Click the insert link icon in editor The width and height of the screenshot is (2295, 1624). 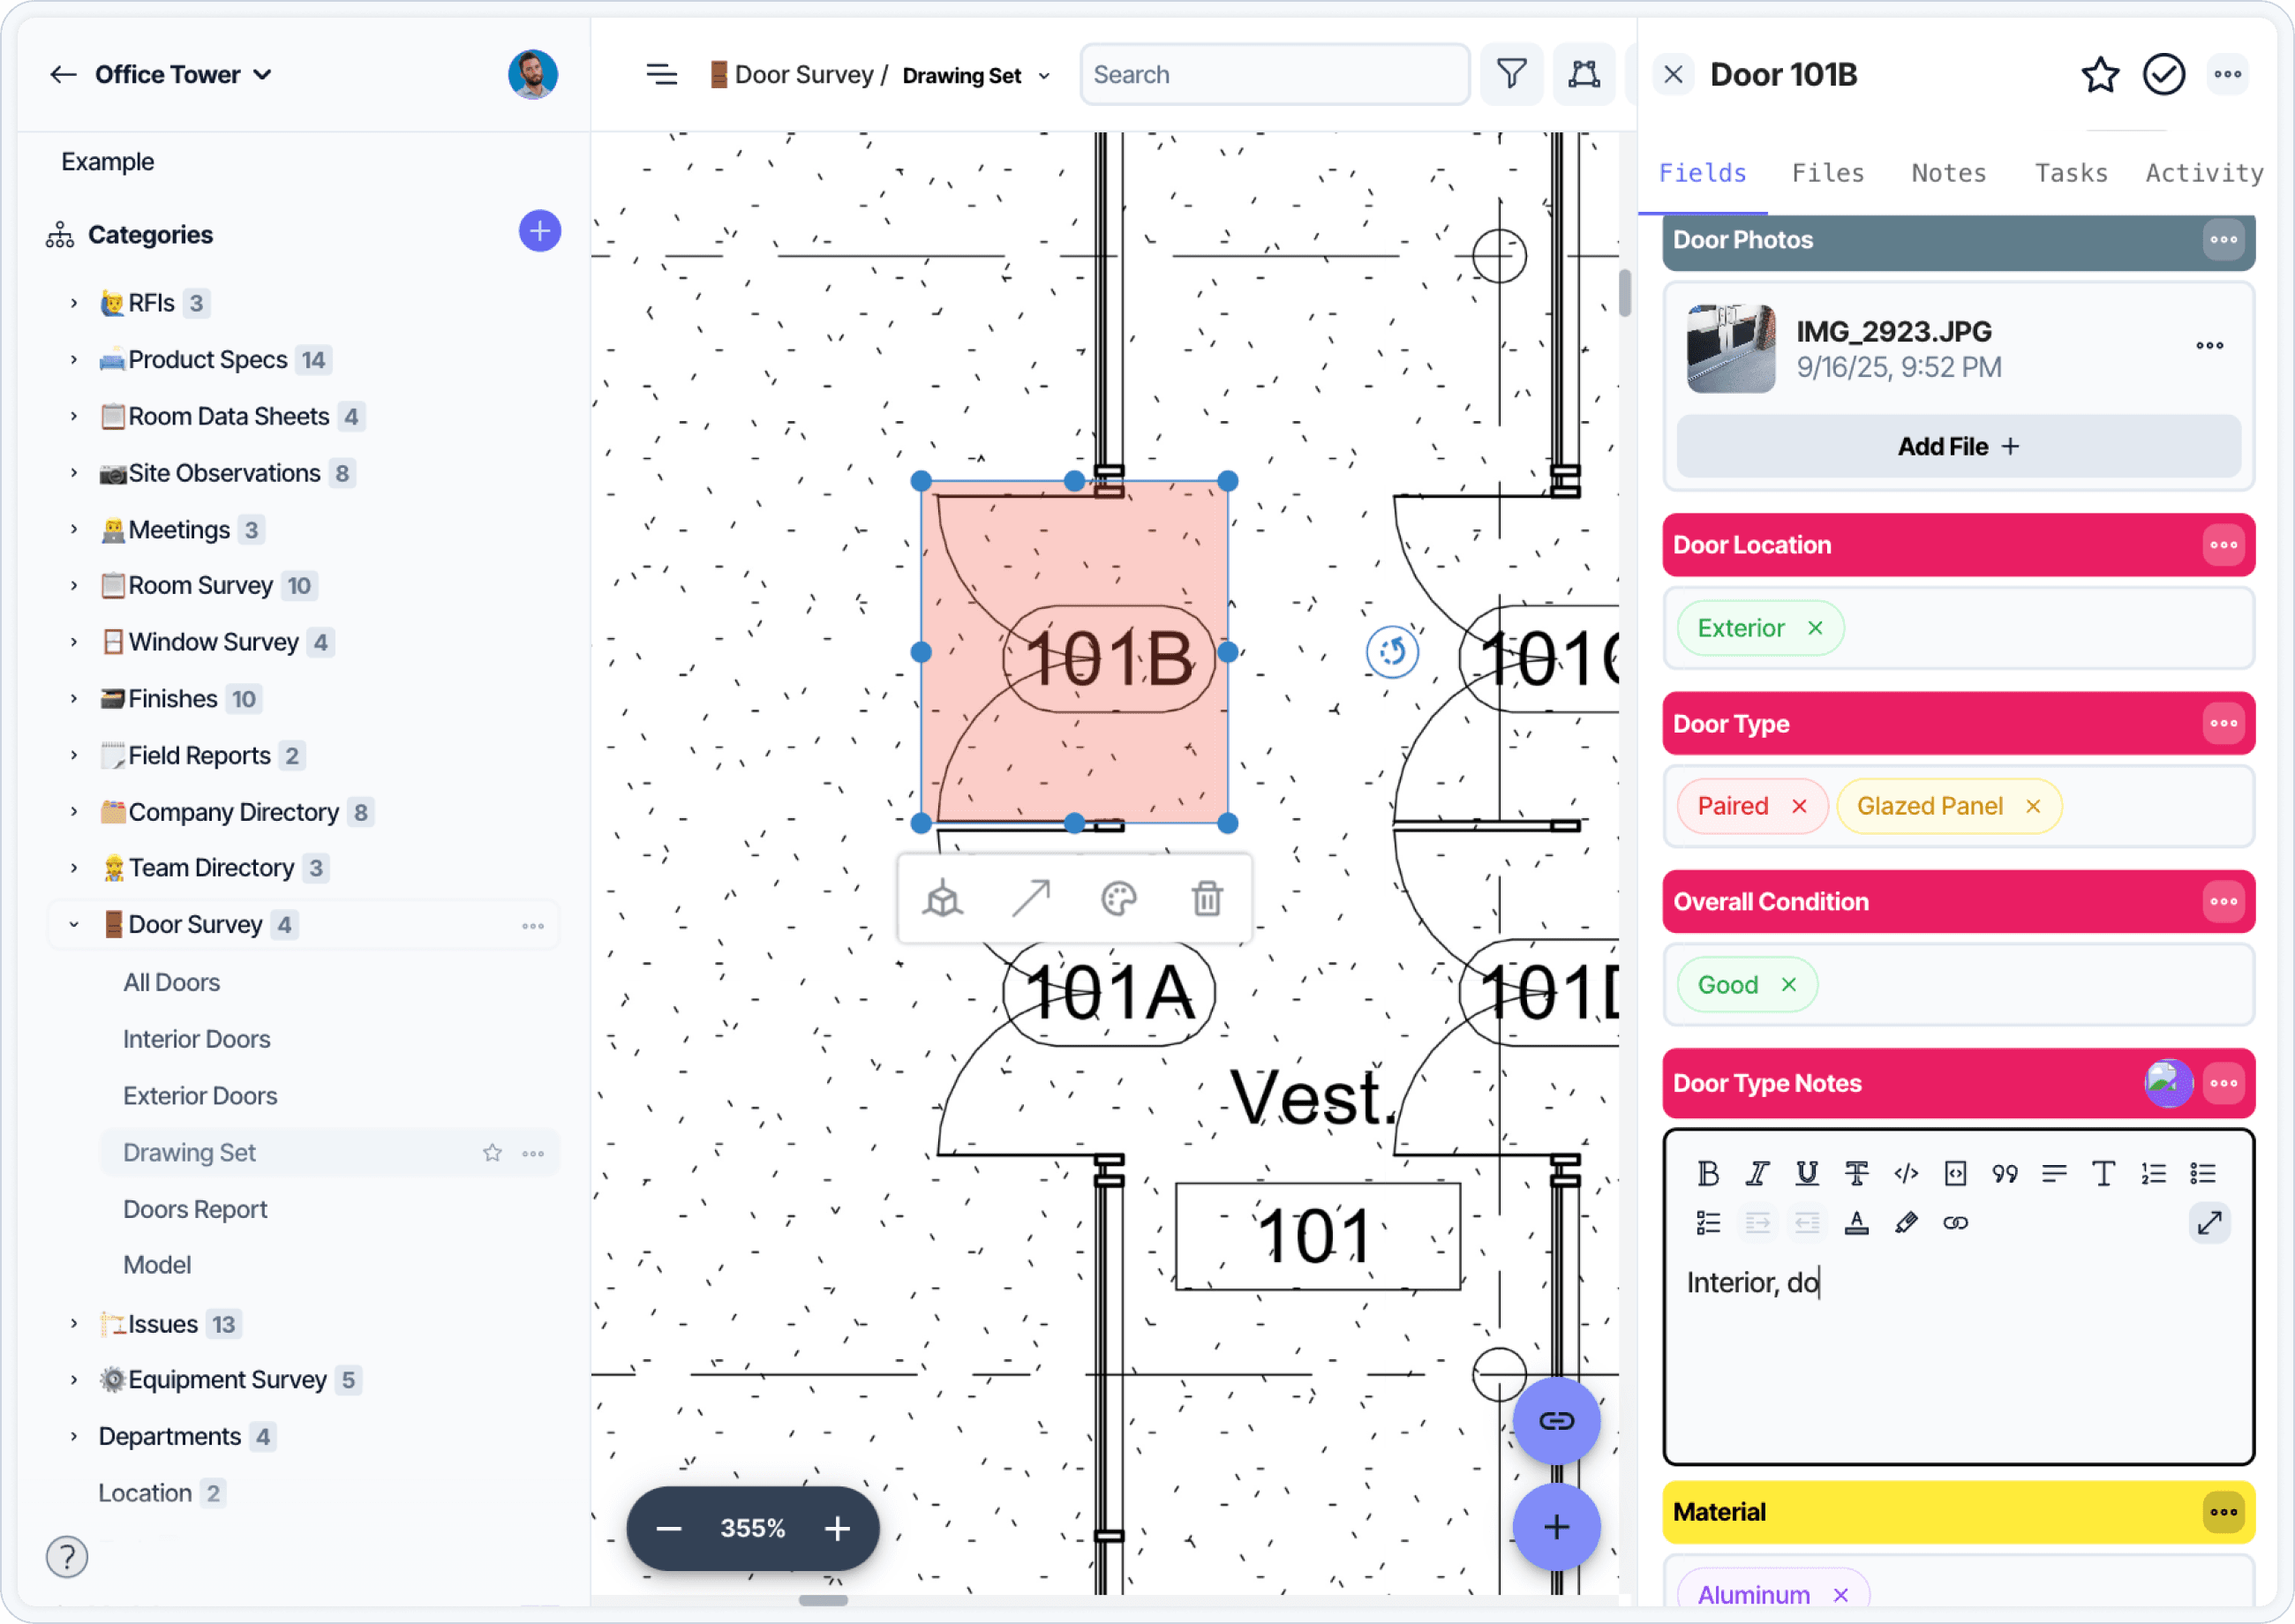[1955, 1223]
